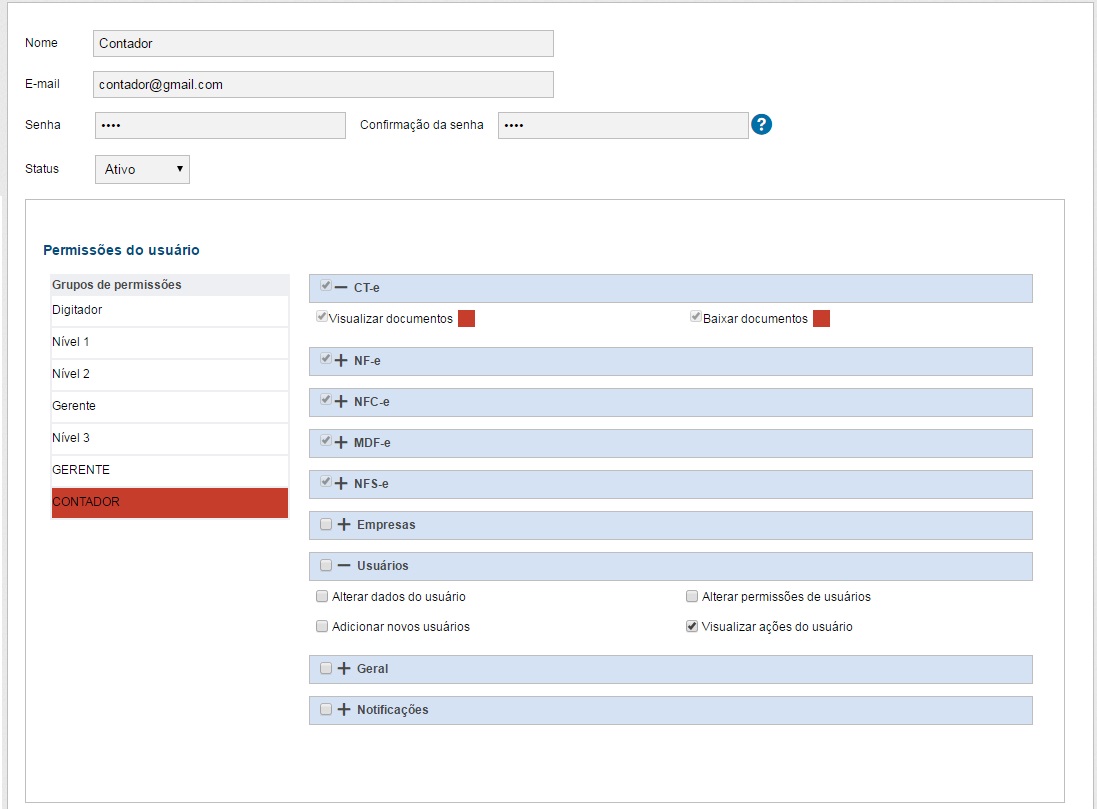
Task: Collapse the Usuários section minus icon
Action: coord(344,566)
